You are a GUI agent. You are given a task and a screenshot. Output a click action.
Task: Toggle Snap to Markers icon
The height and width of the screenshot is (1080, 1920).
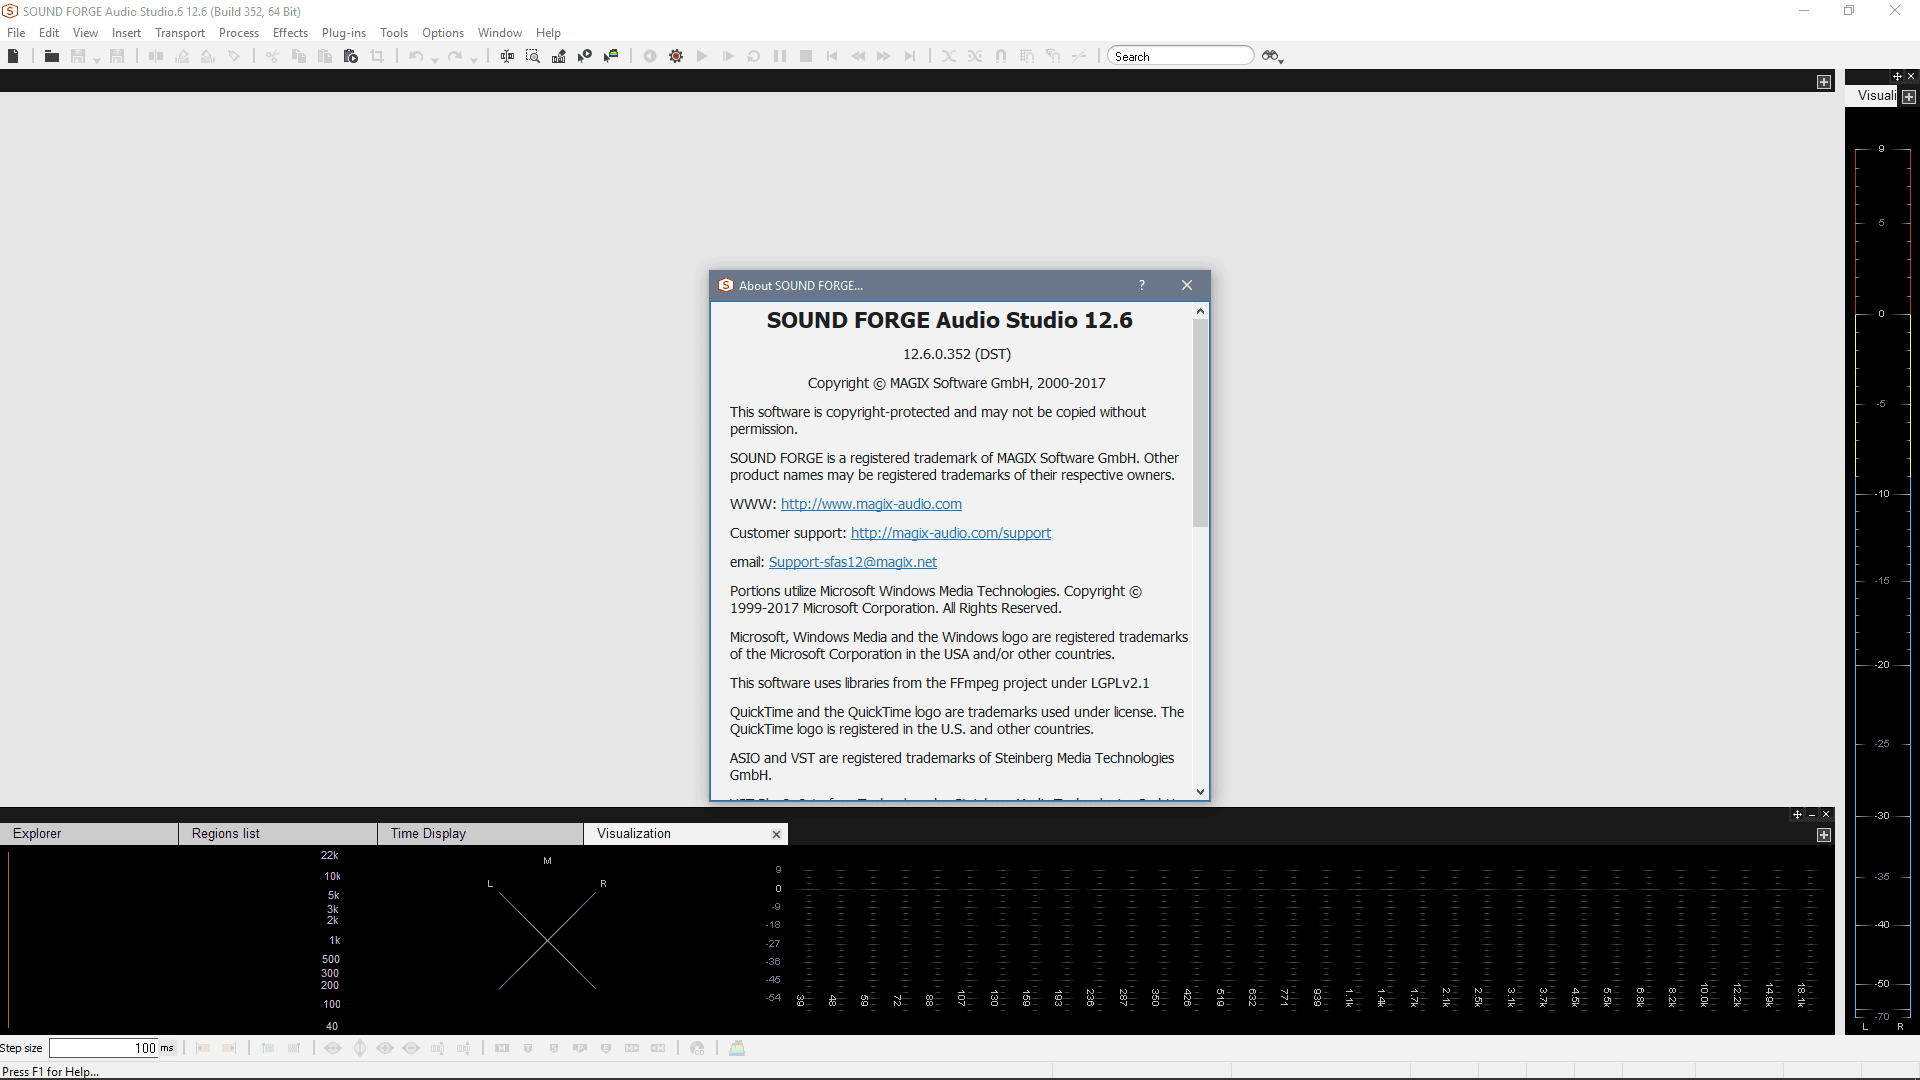pyautogui.click(x=1053, y=56)
